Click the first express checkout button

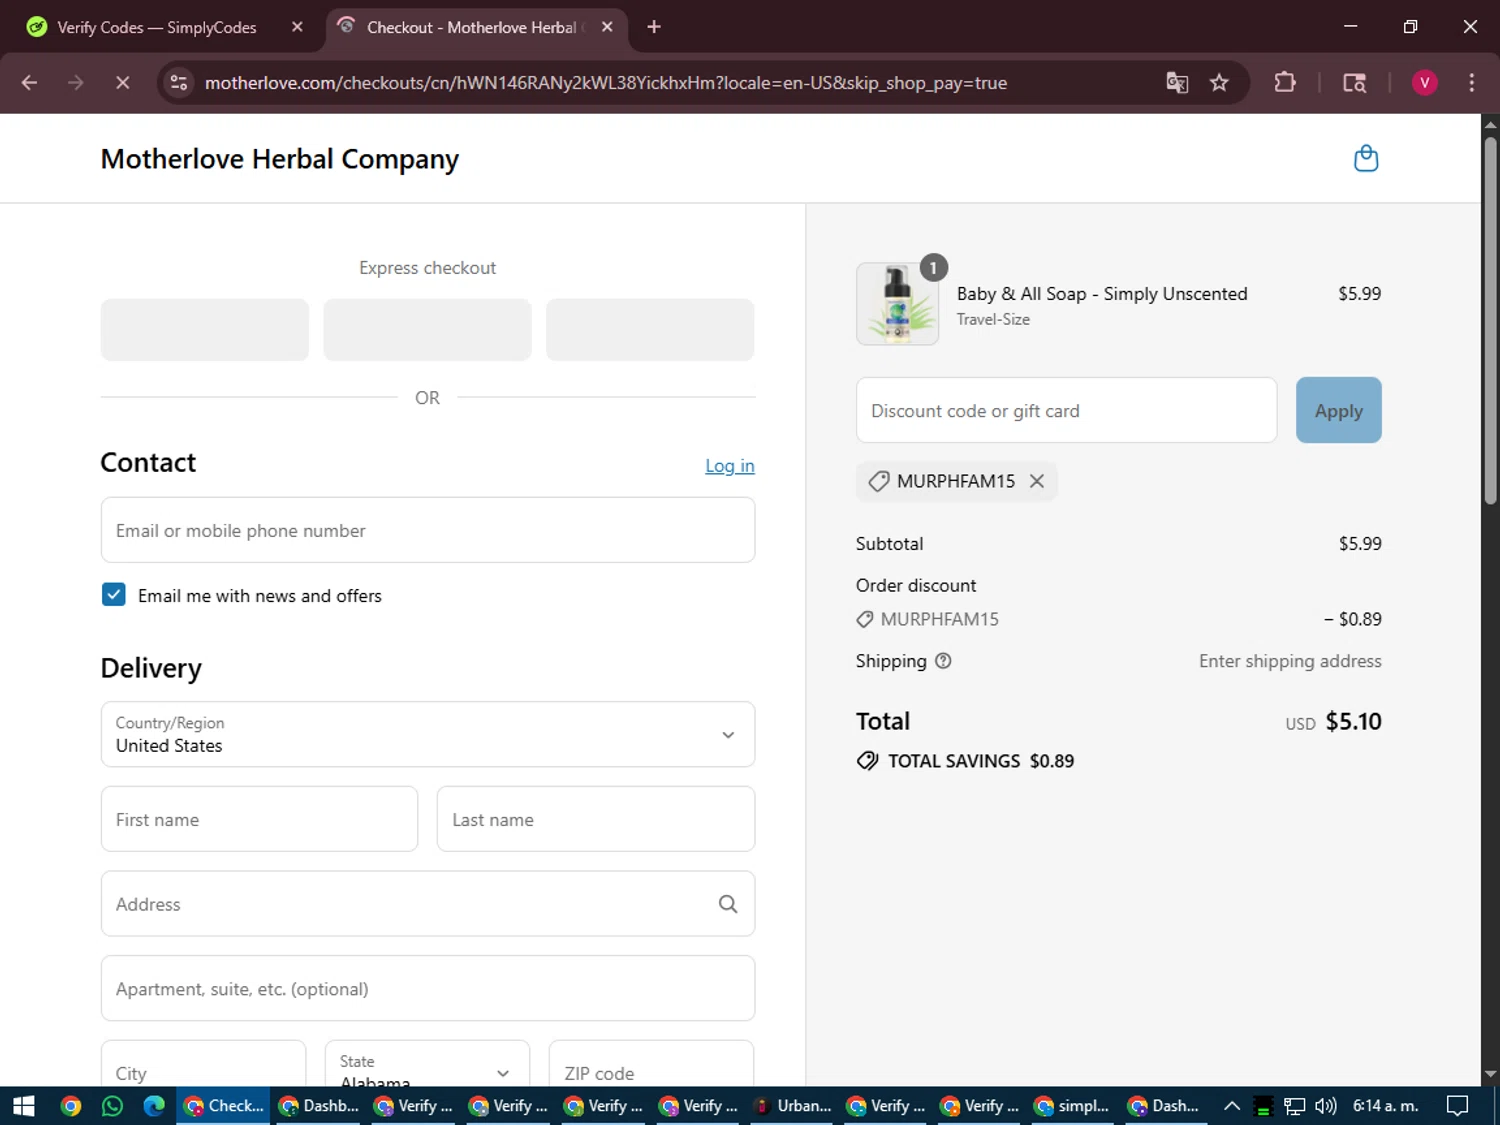(x=205, y=329)
